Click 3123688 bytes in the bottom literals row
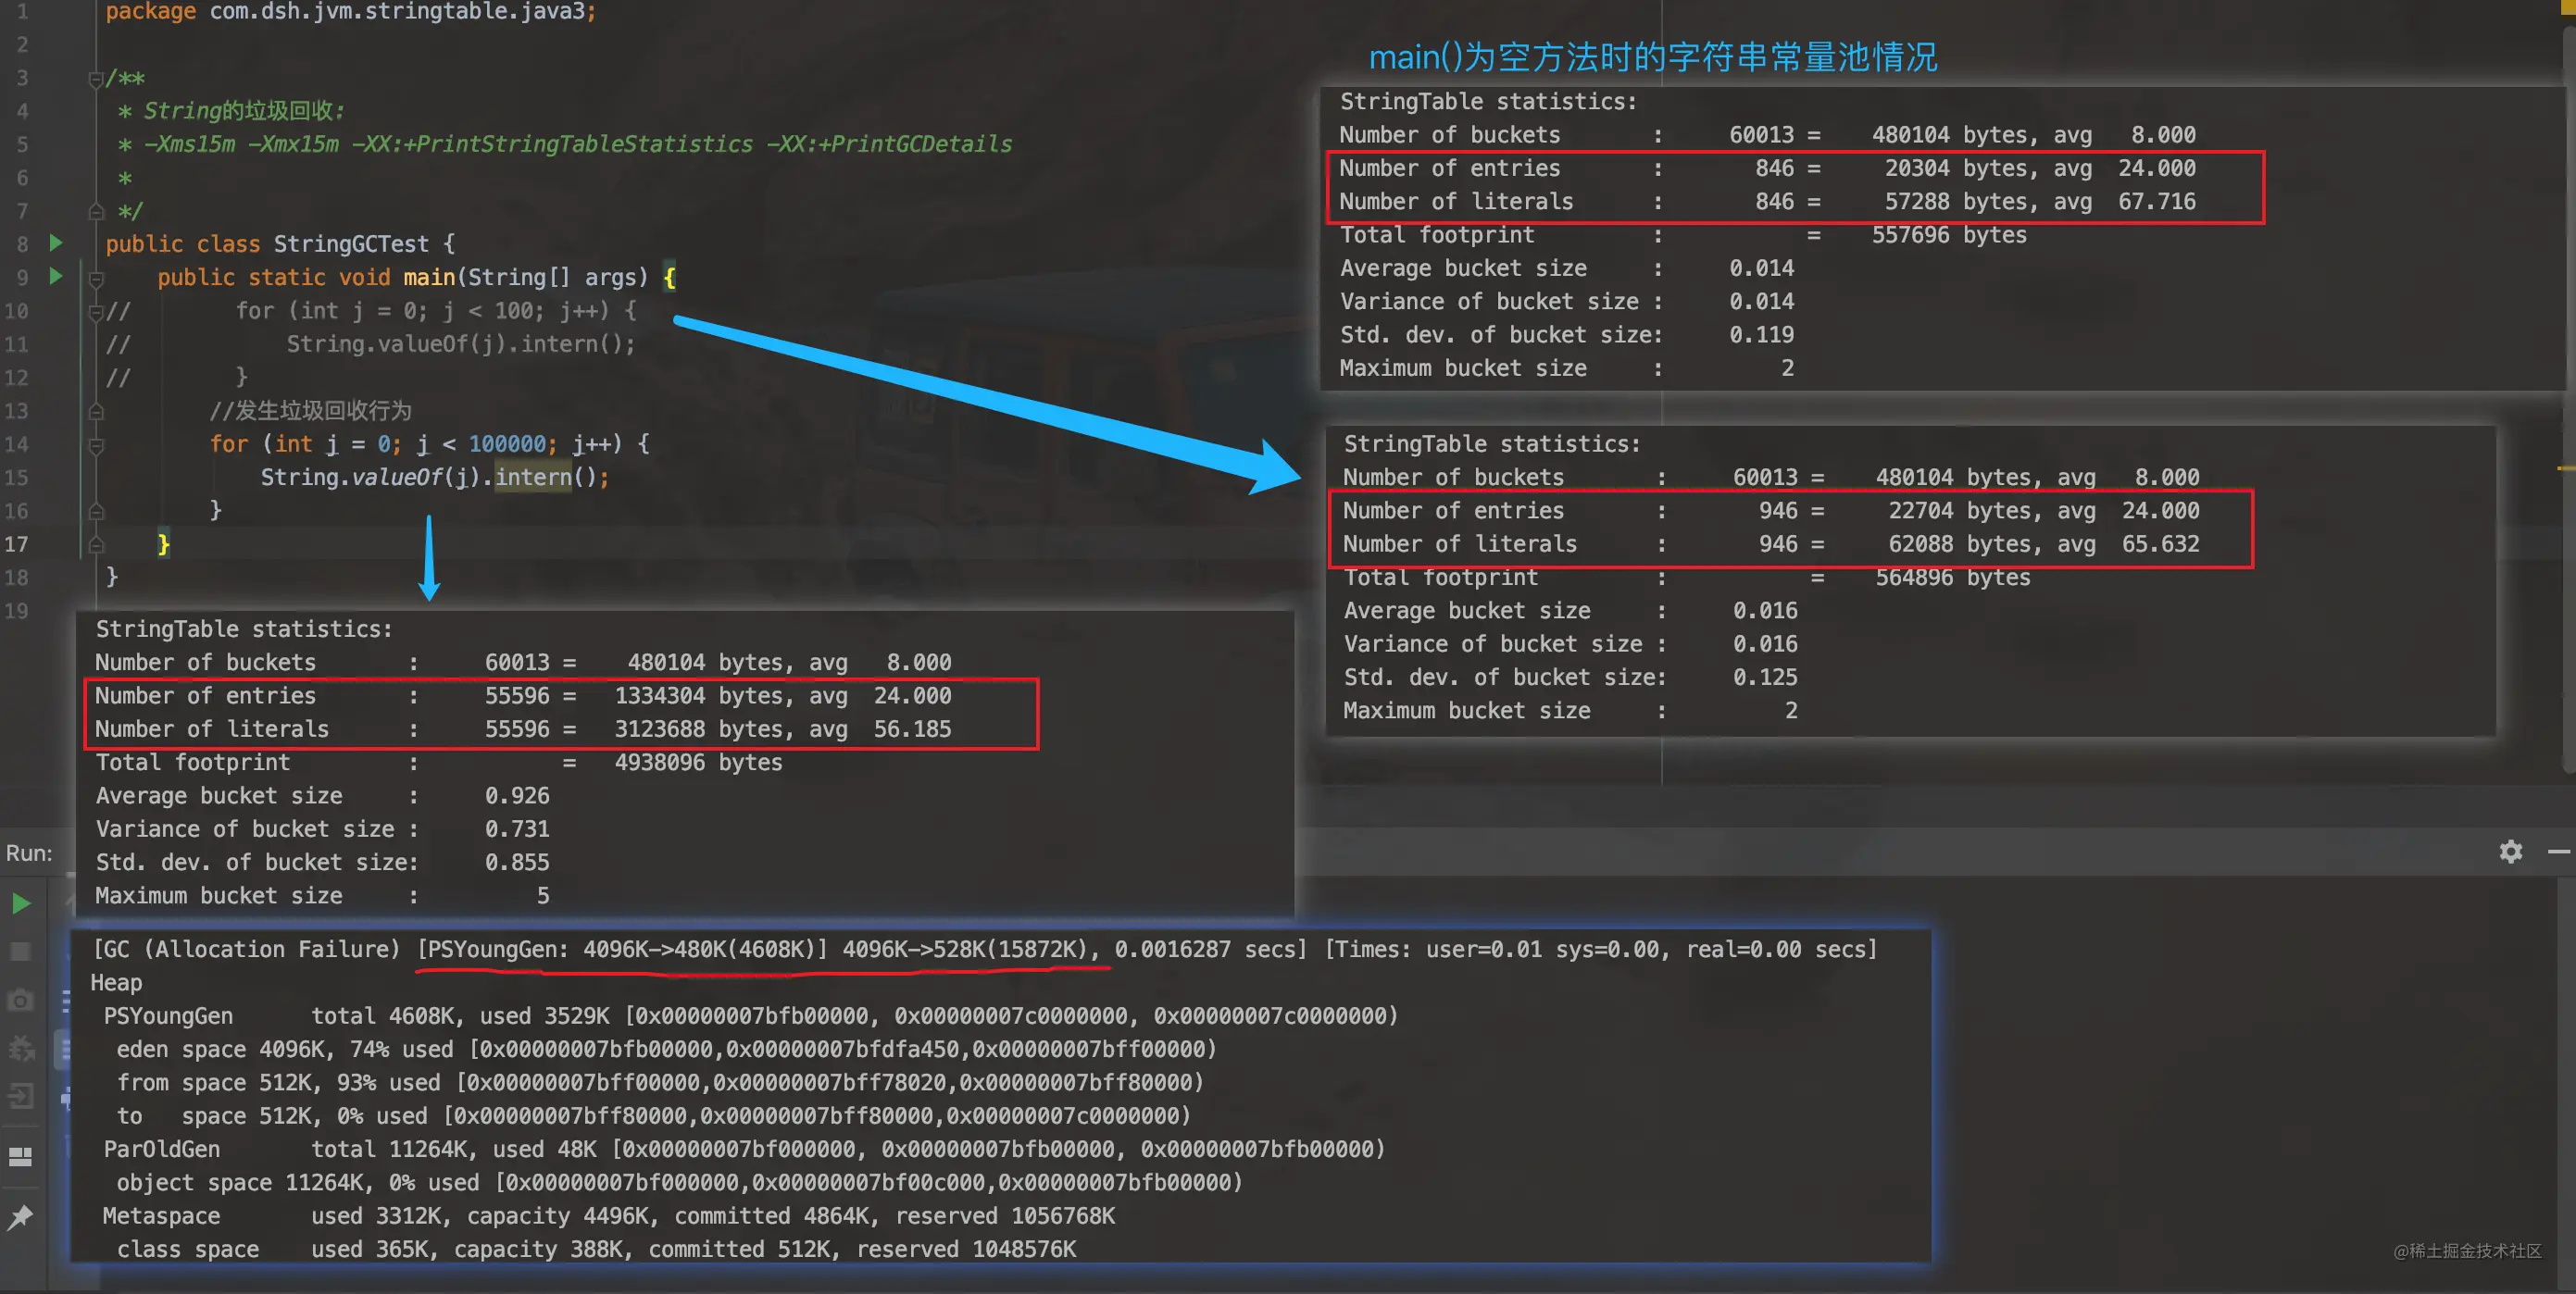Viewport: 2576px width, 1294px height. (x=699, y=729)
